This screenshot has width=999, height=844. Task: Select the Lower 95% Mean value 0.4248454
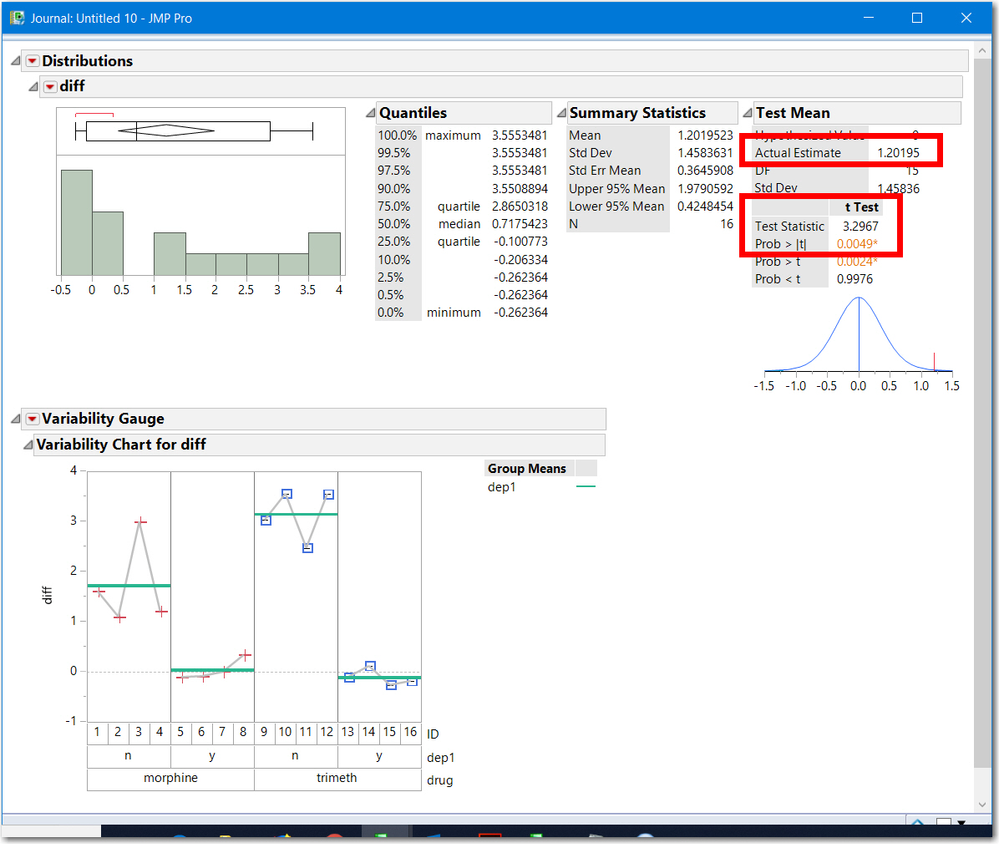(x=705, y=206)
